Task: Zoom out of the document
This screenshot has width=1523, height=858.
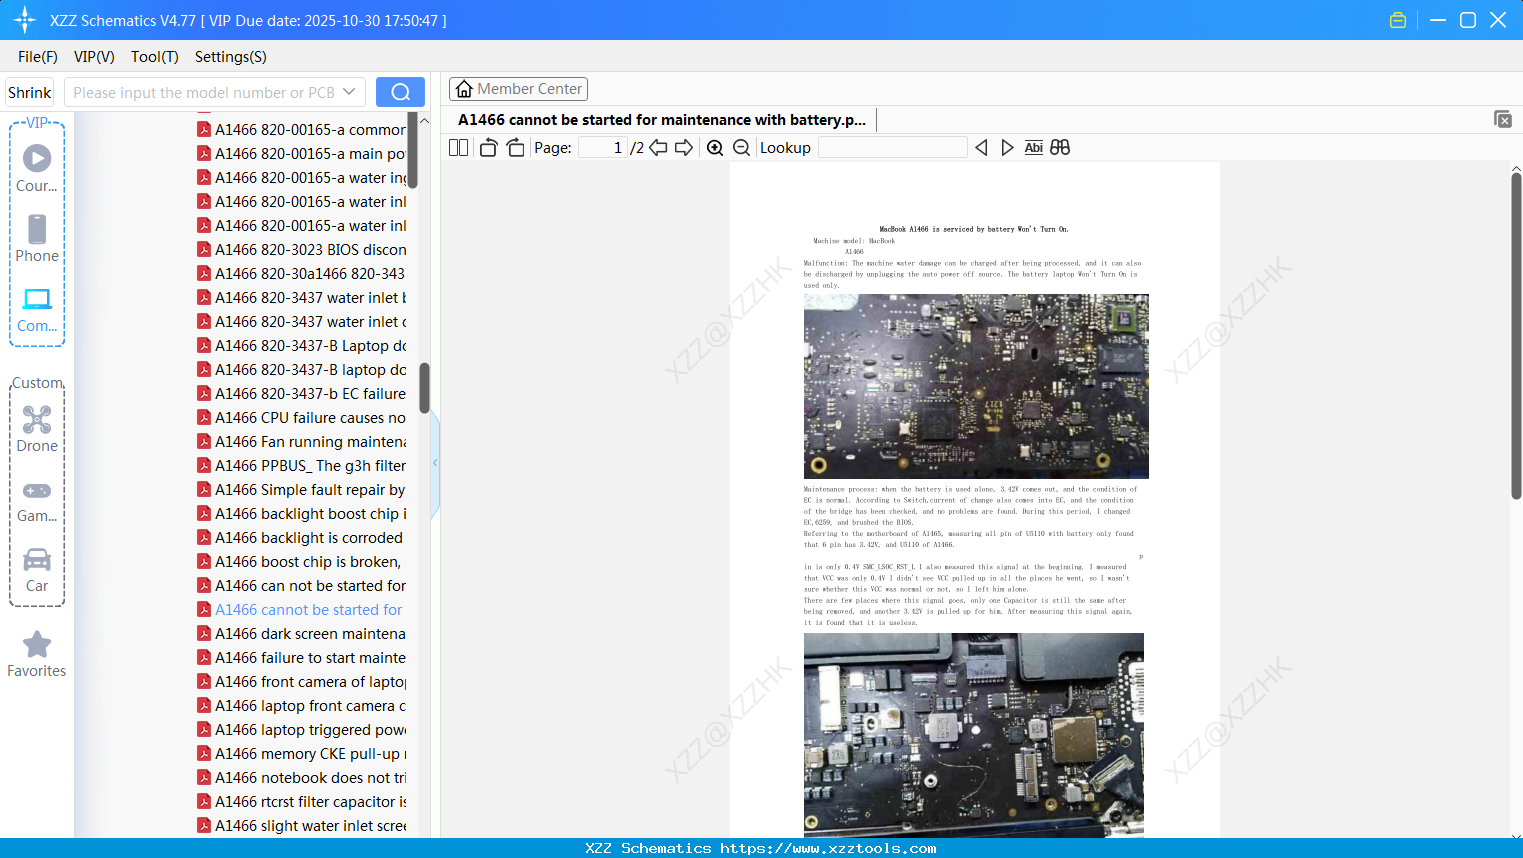Action: [x=741, y=148]
